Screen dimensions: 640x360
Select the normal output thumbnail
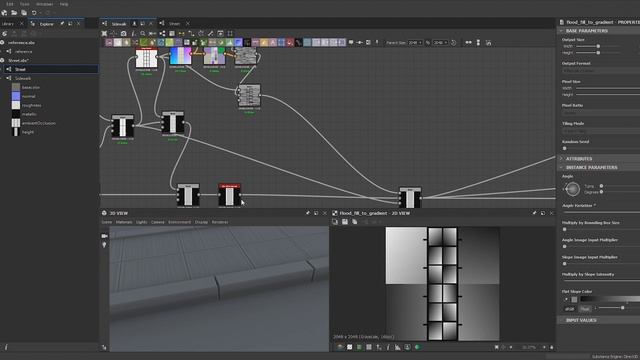pyautogui.click(x=16, y=96)
